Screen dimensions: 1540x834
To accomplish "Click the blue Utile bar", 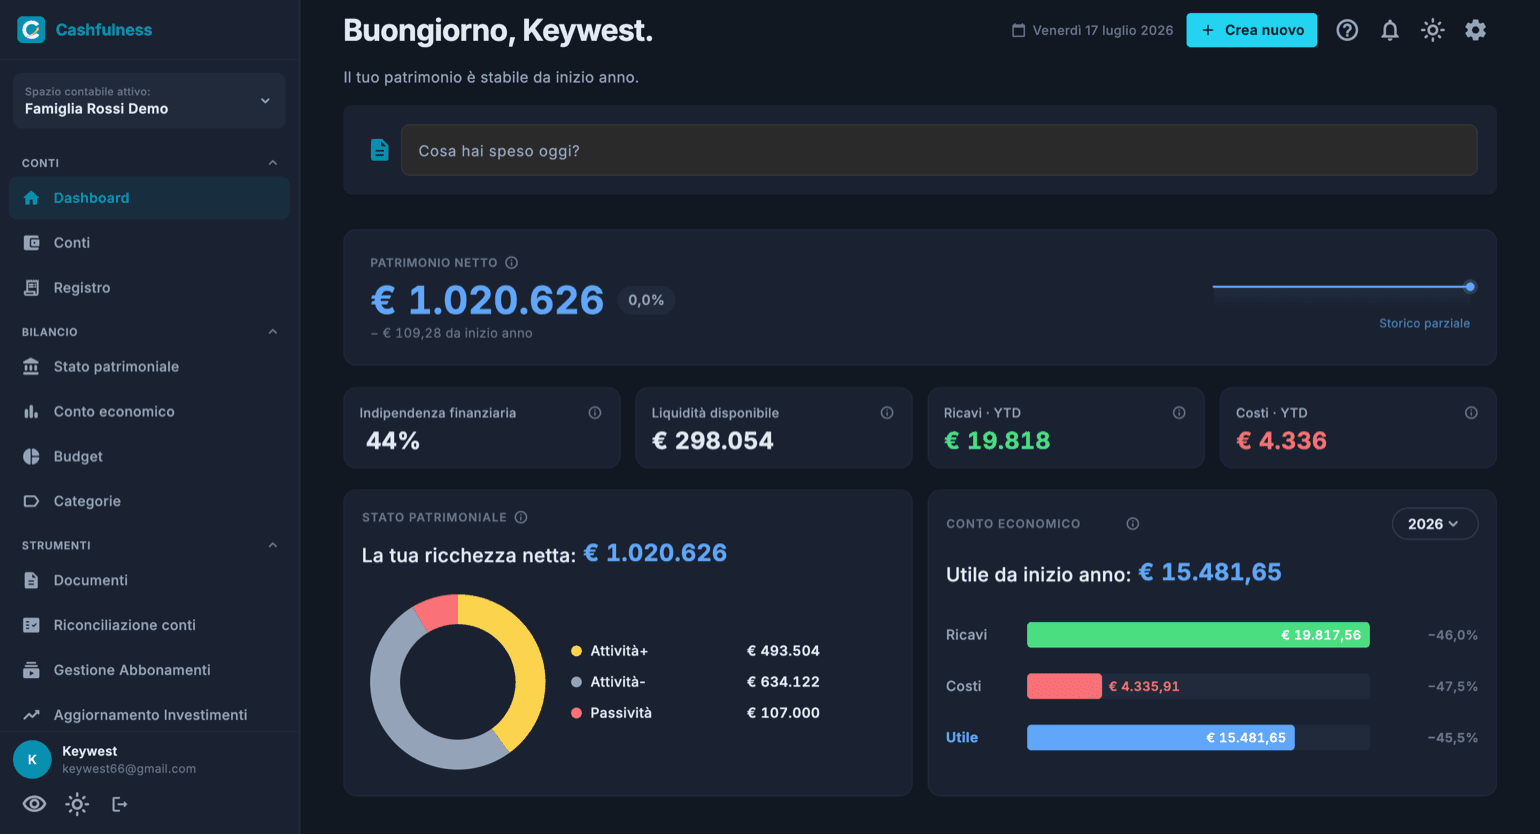I will pos(1161,738).
